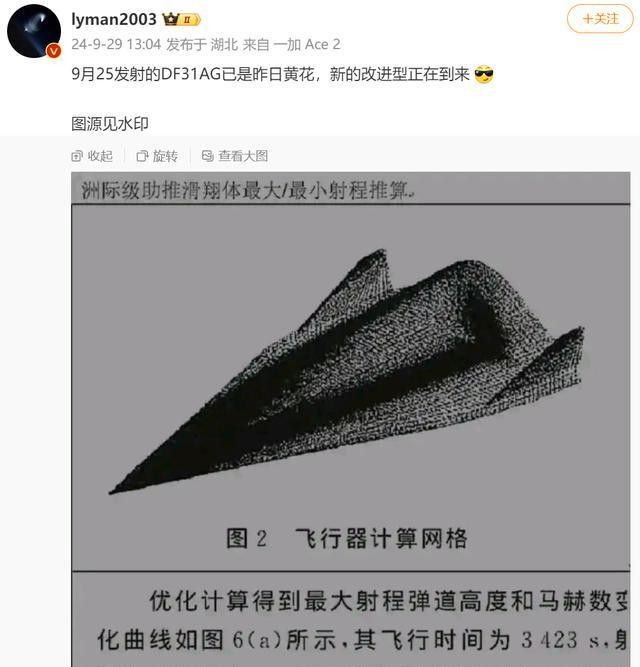Viewport: 640px width, 667px height.
Task: Collapse the image with 收起
Action: point(92,156)
